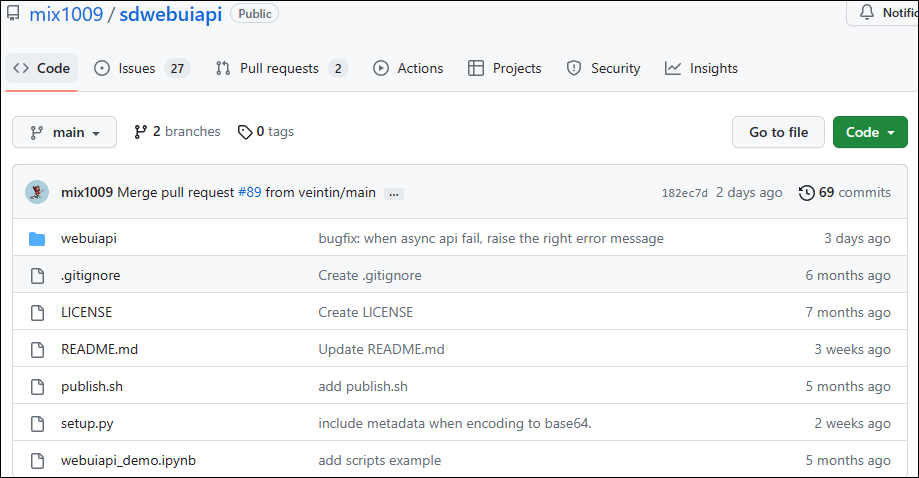Viewport: 919px width, 478px height.
Task: Click the file icon beside webuiapi_demo.ipynb
Action: (37, 460)
